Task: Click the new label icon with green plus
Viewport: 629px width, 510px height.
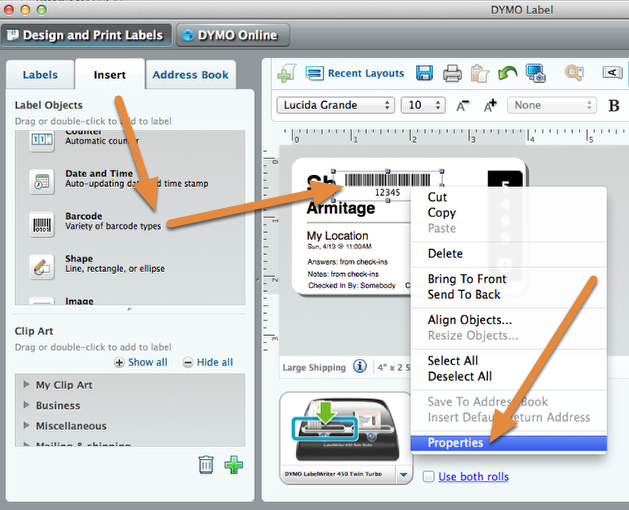Action: point(286,73)
